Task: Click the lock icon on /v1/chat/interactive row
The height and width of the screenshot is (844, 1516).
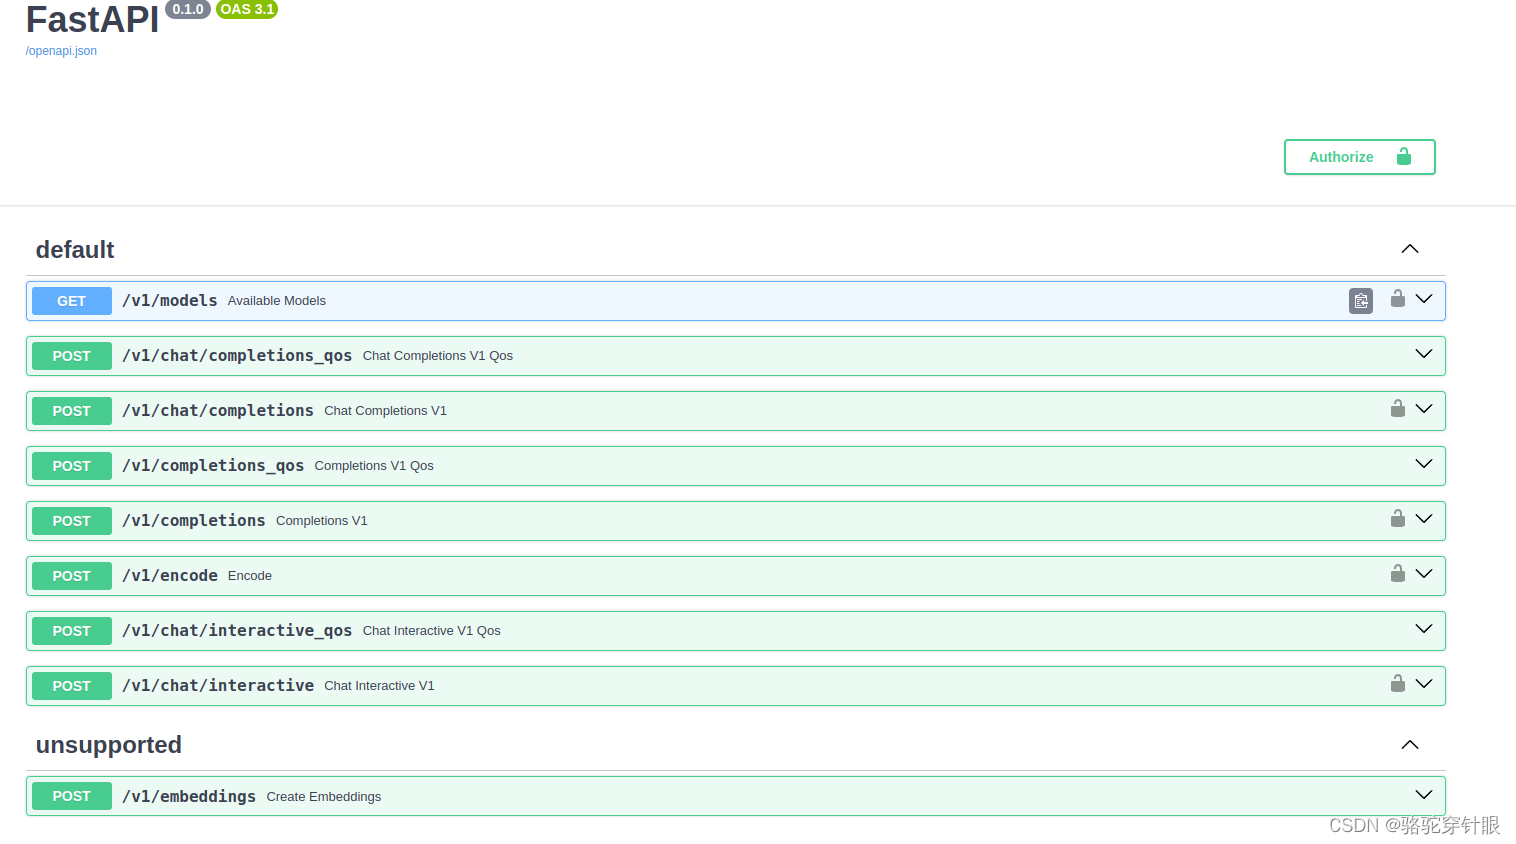Action: click(x=1398, y=684)
